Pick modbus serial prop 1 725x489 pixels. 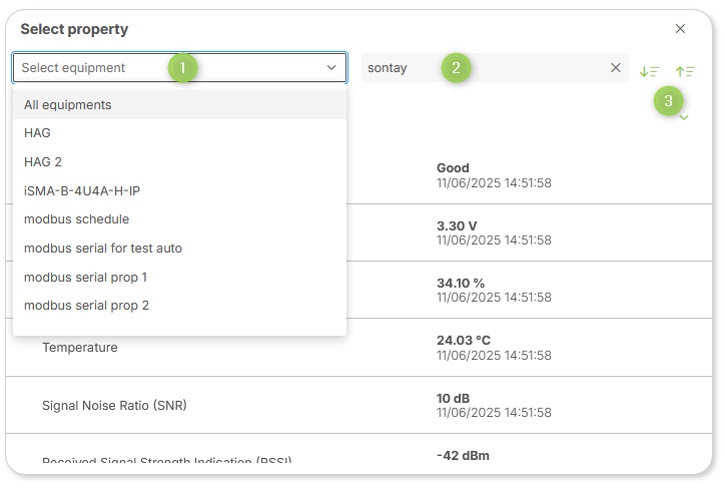point(179,277)
